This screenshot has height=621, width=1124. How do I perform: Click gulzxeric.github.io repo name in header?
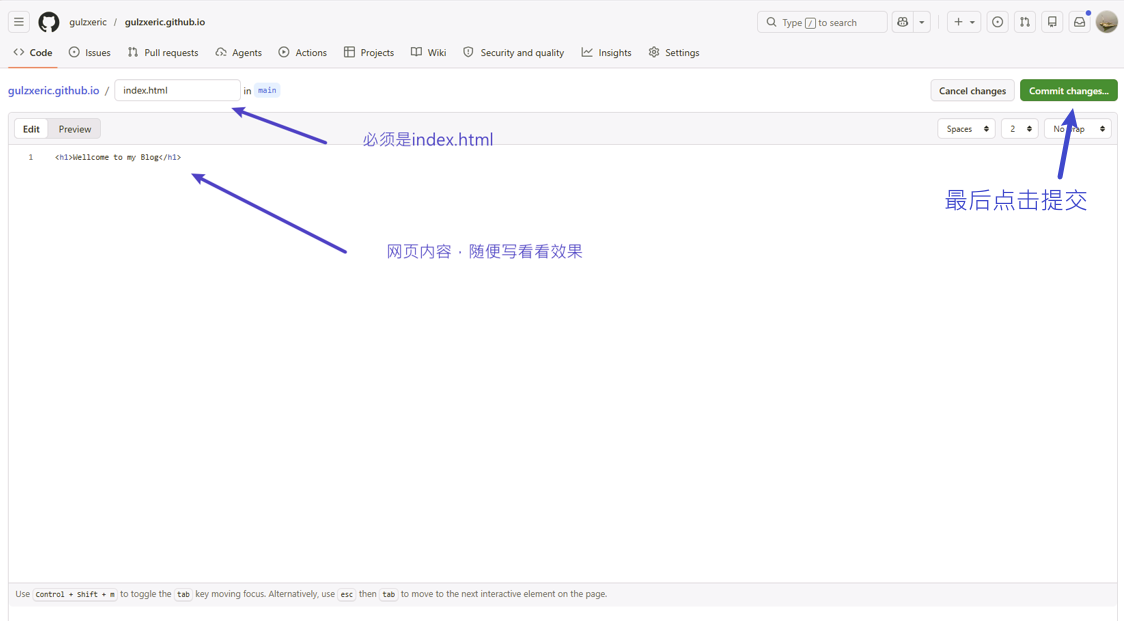165,22
